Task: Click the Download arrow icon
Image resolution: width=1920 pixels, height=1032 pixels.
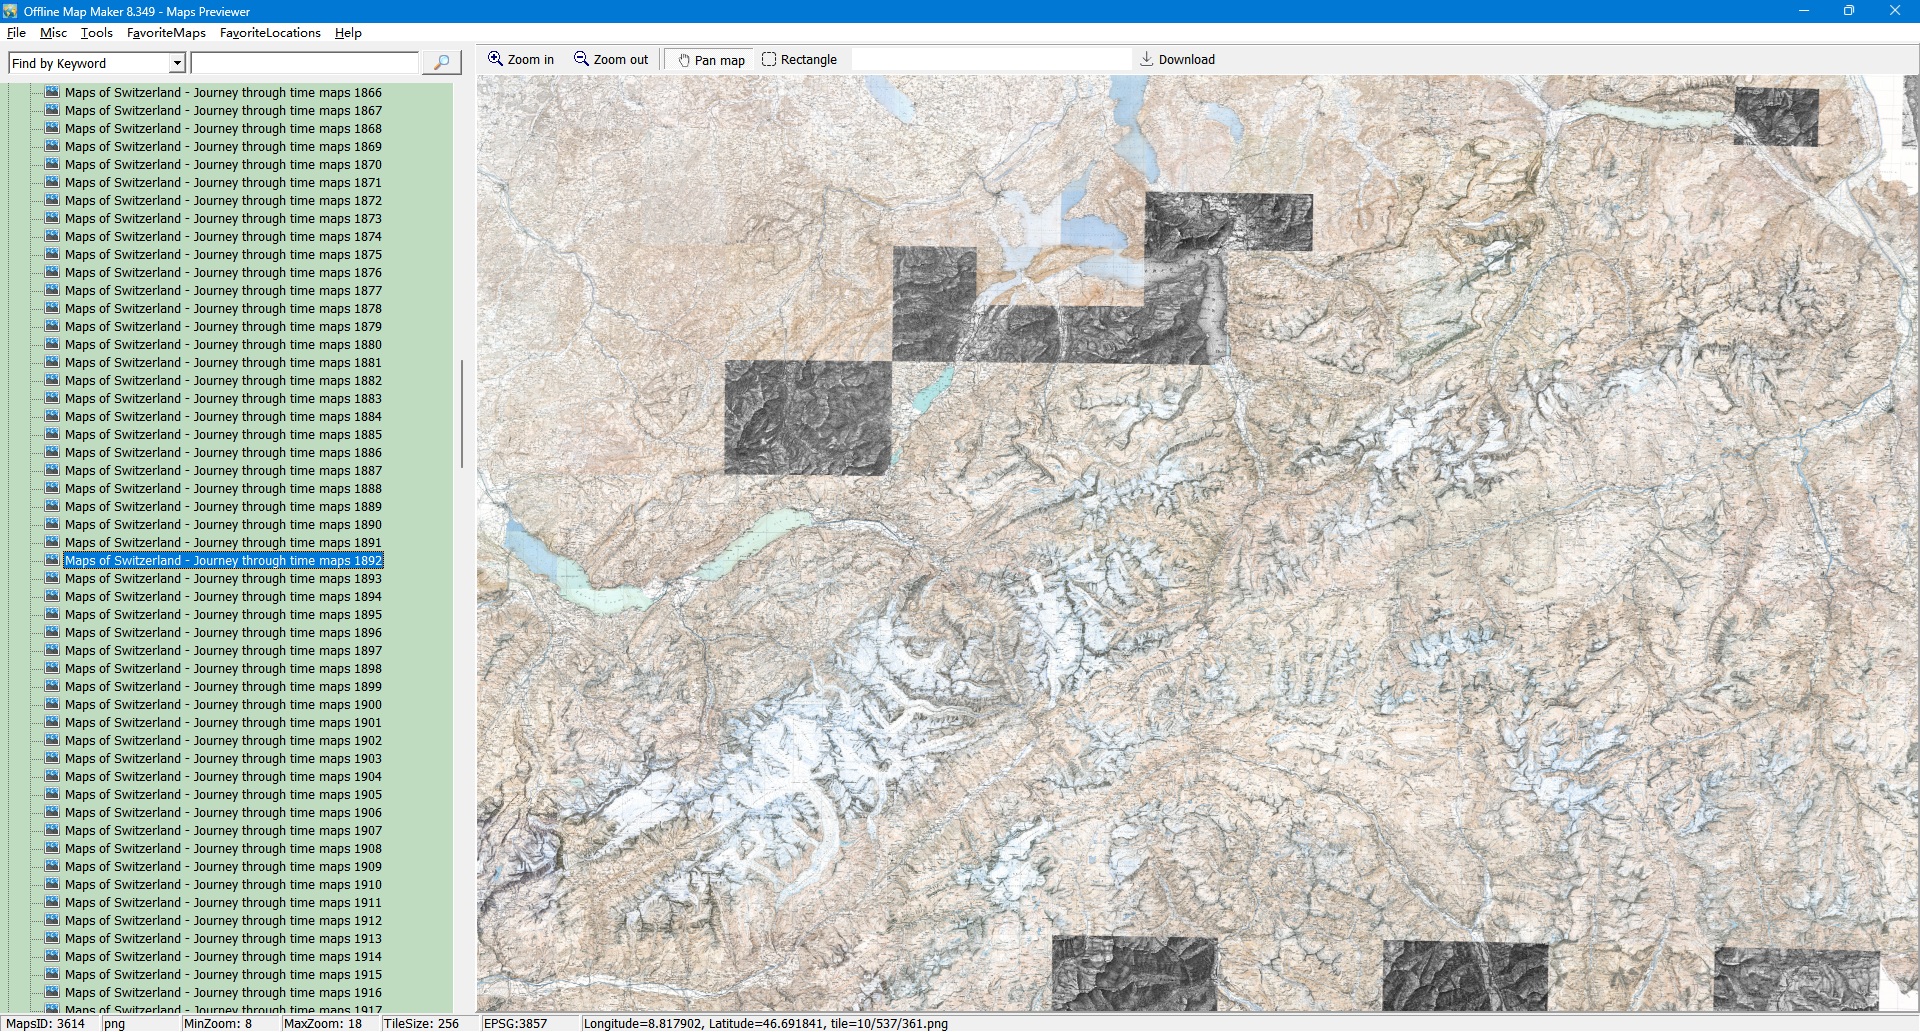Action: [1147, 59]
